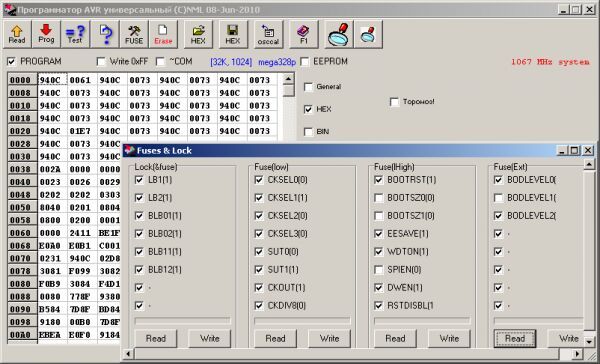Click the 1067 MHz system text
This screenshot has height=364, width=600.
(550, 62)
